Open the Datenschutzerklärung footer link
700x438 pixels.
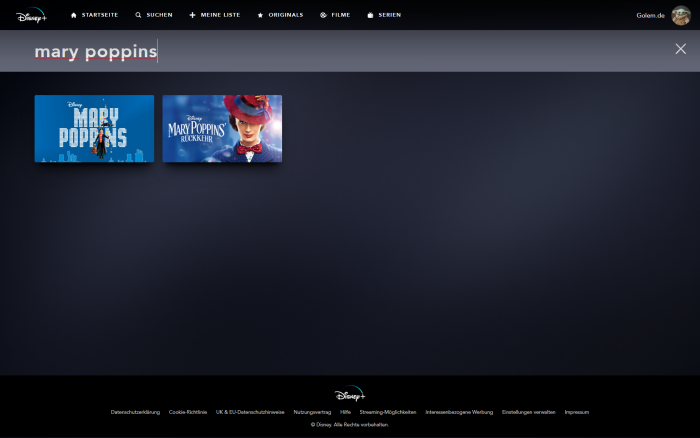[x=135, y=412]
